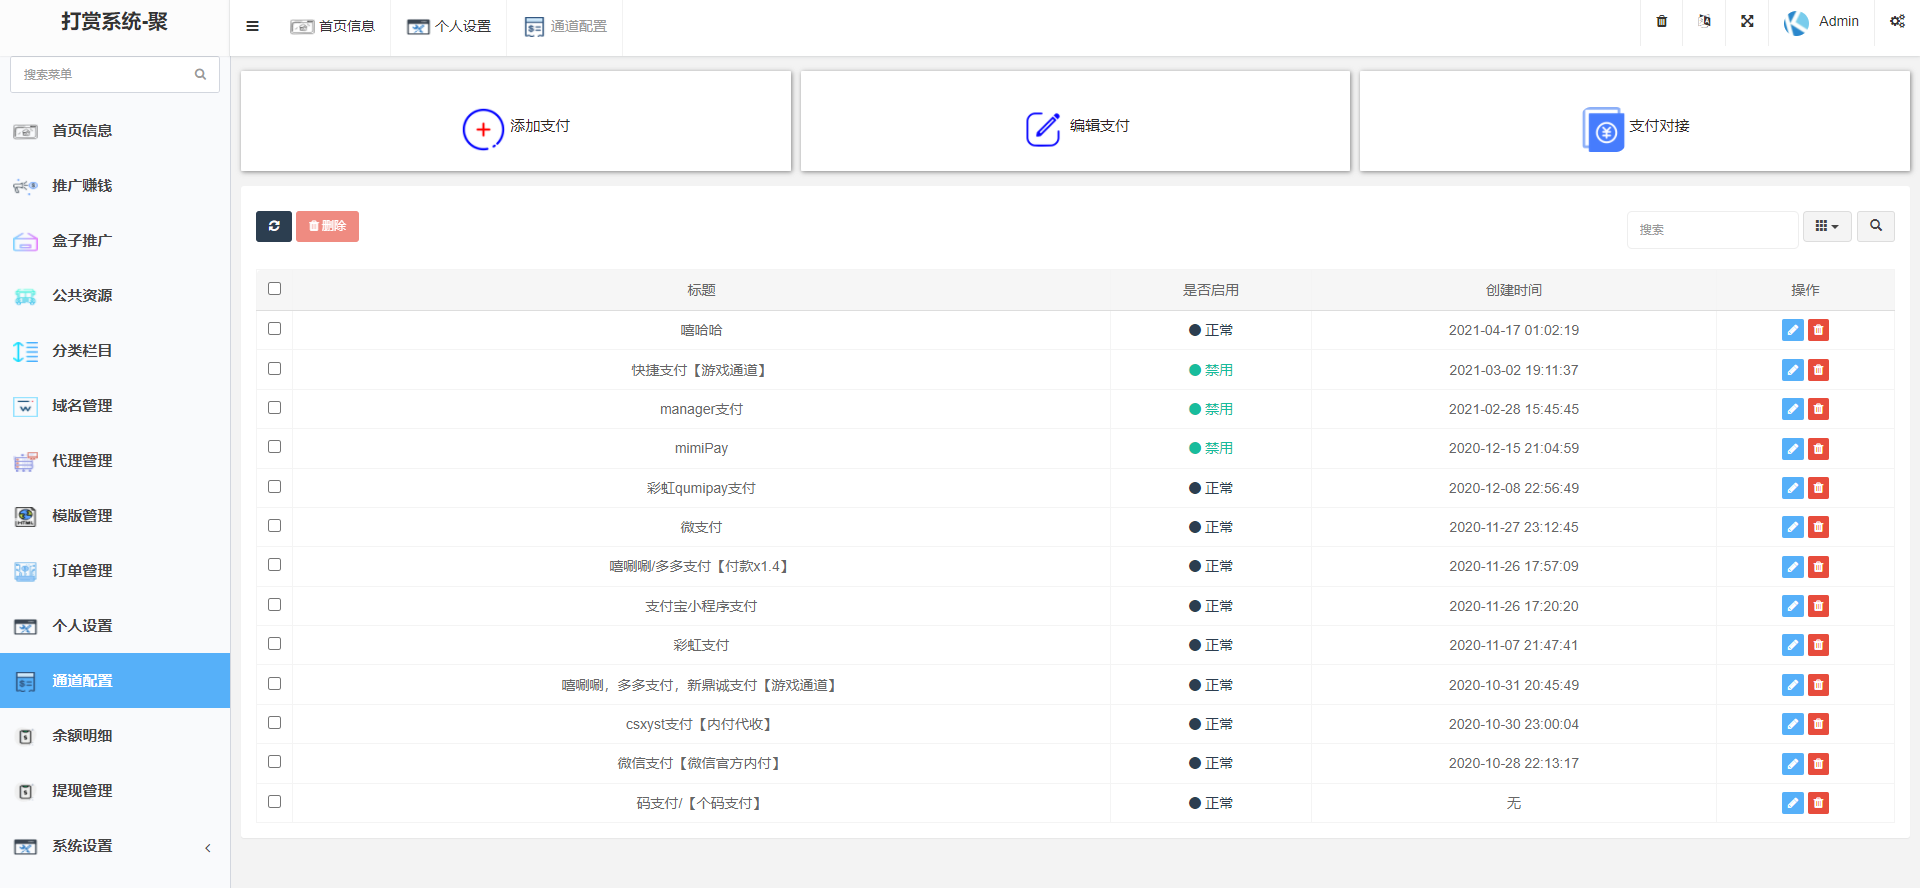The image size is (1920, 888).
Task: Click the refresh icon button above the table
Action: tap(273, 226)
